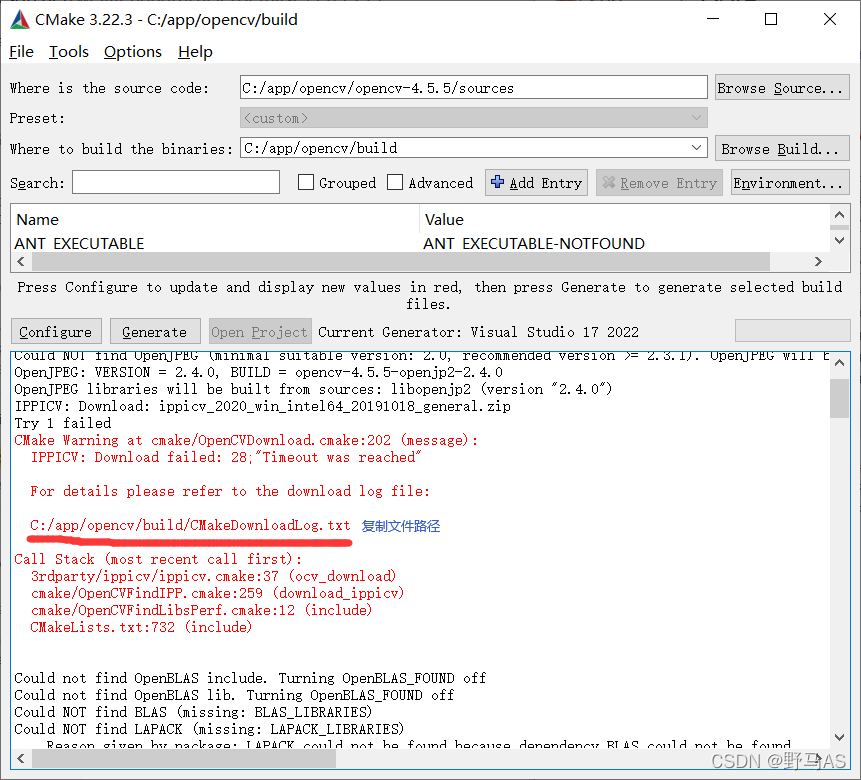The height and width of the screenshot is (780, 861).
Task: Click the IPPICV Download zip file line
Action: (262, 406)
